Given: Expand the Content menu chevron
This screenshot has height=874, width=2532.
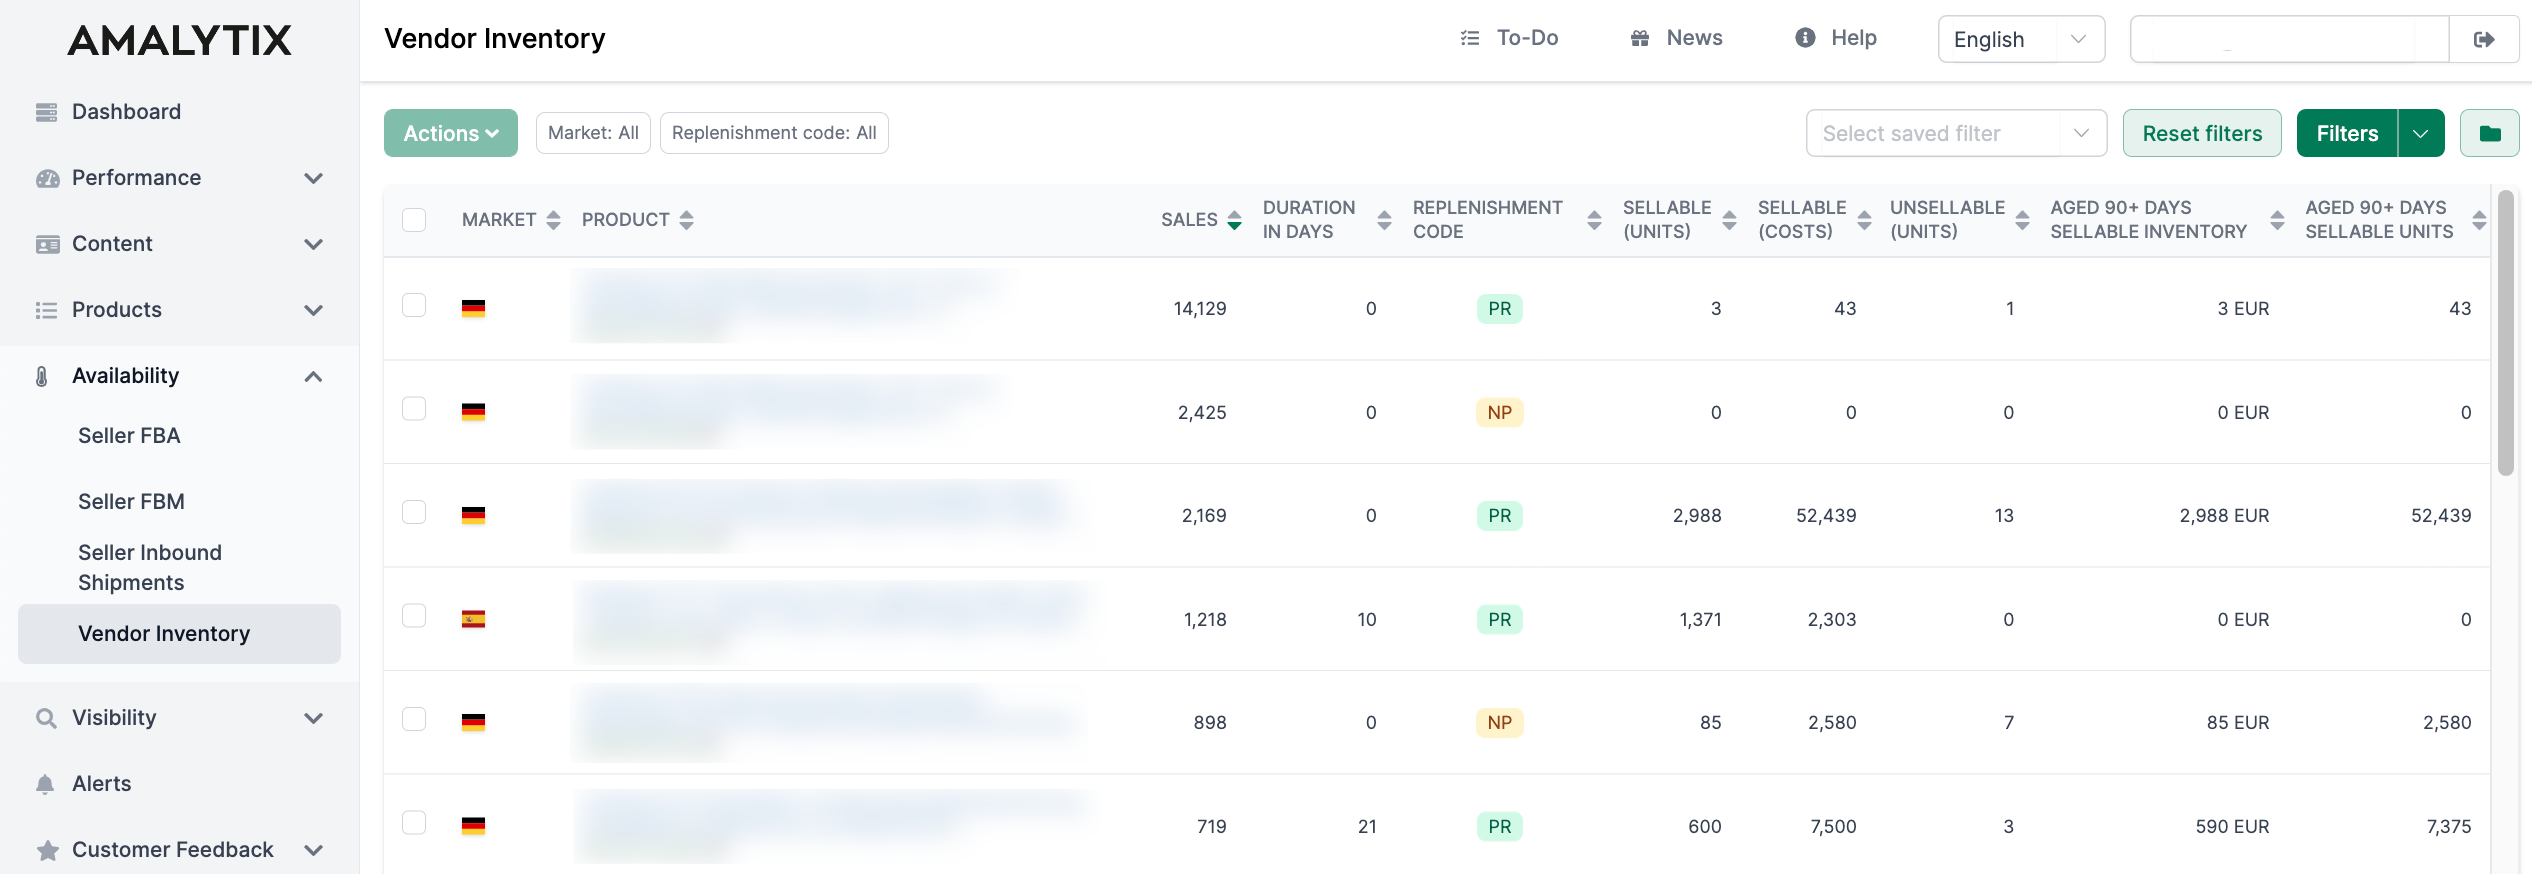Looking at the screenshot, I should coord(313,244).
